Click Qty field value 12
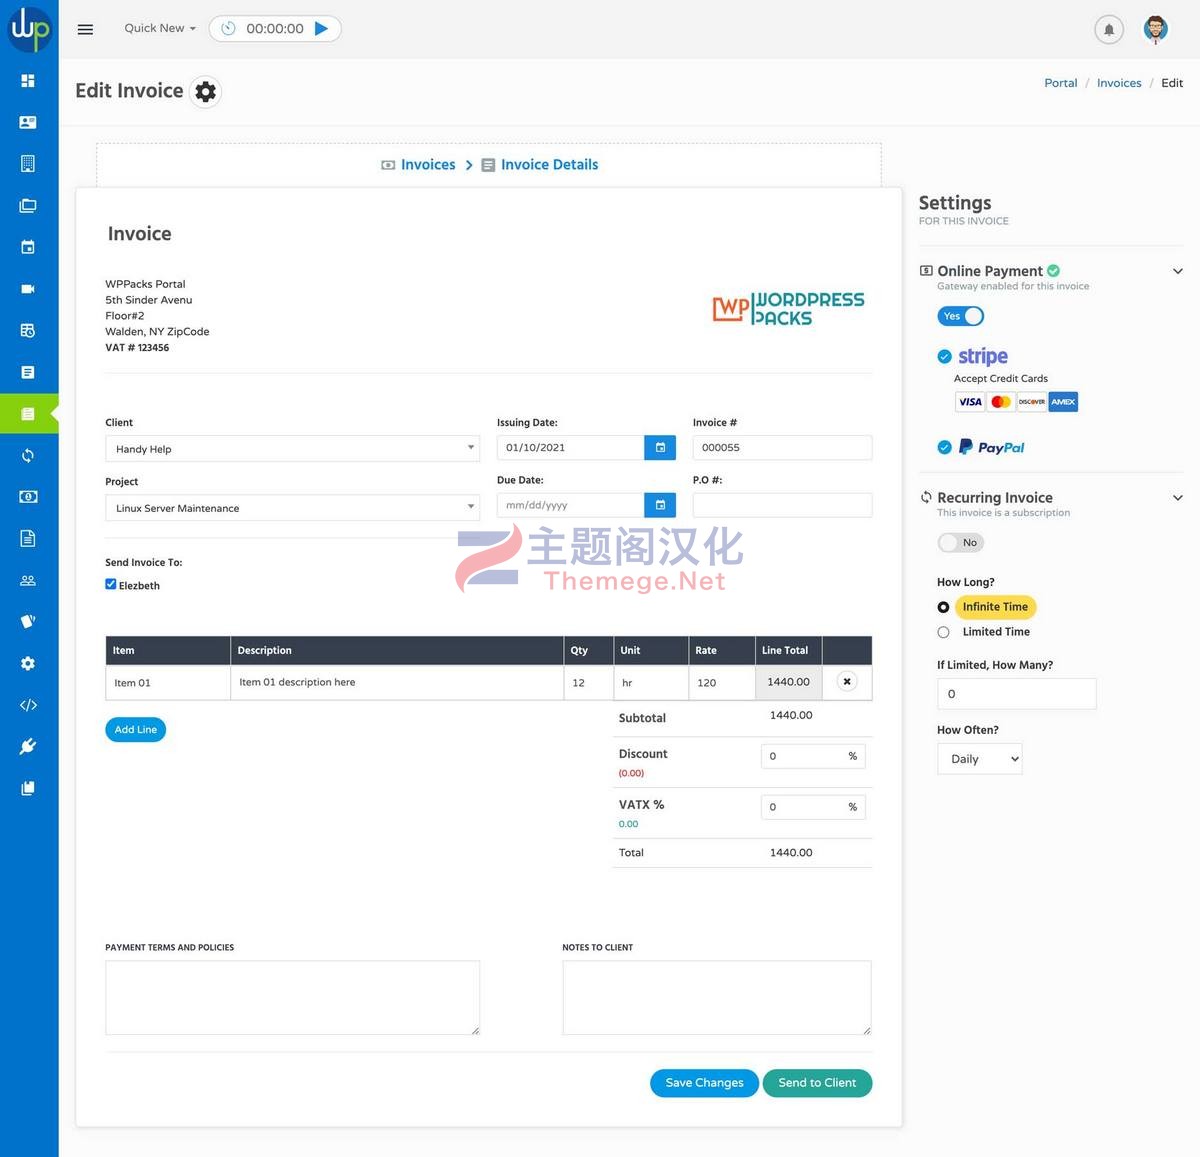1200x1157 pixels. click(588, 682)
